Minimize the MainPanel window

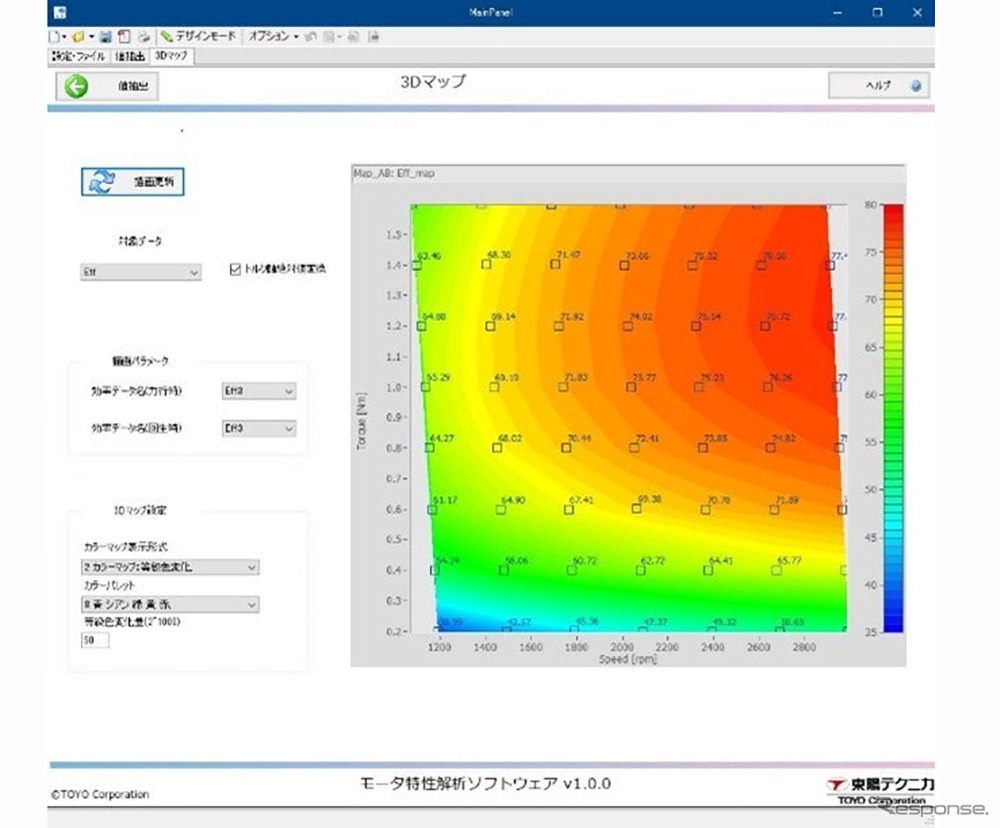tap(837, 13)
